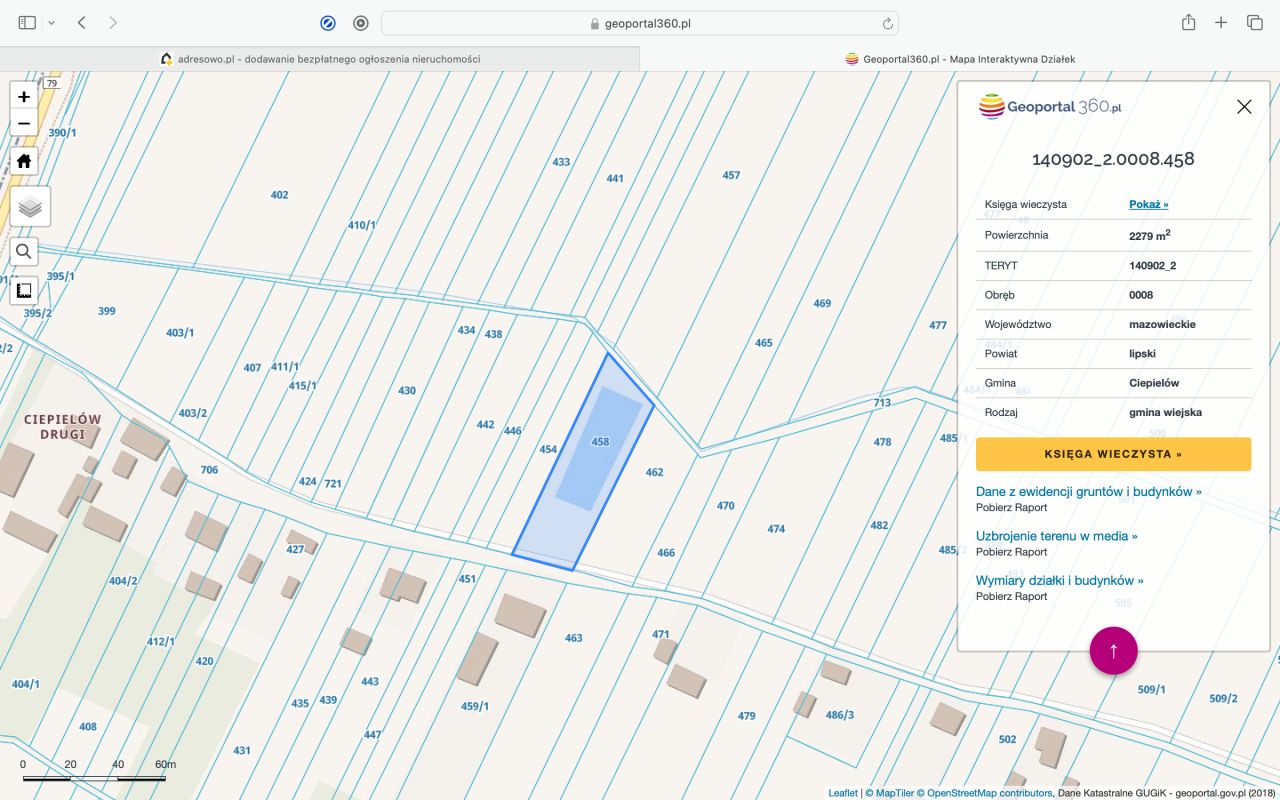Open the Safari share menu
Image resolution: width=1280 pixels, height=800 pixels.
(1188, 23)
